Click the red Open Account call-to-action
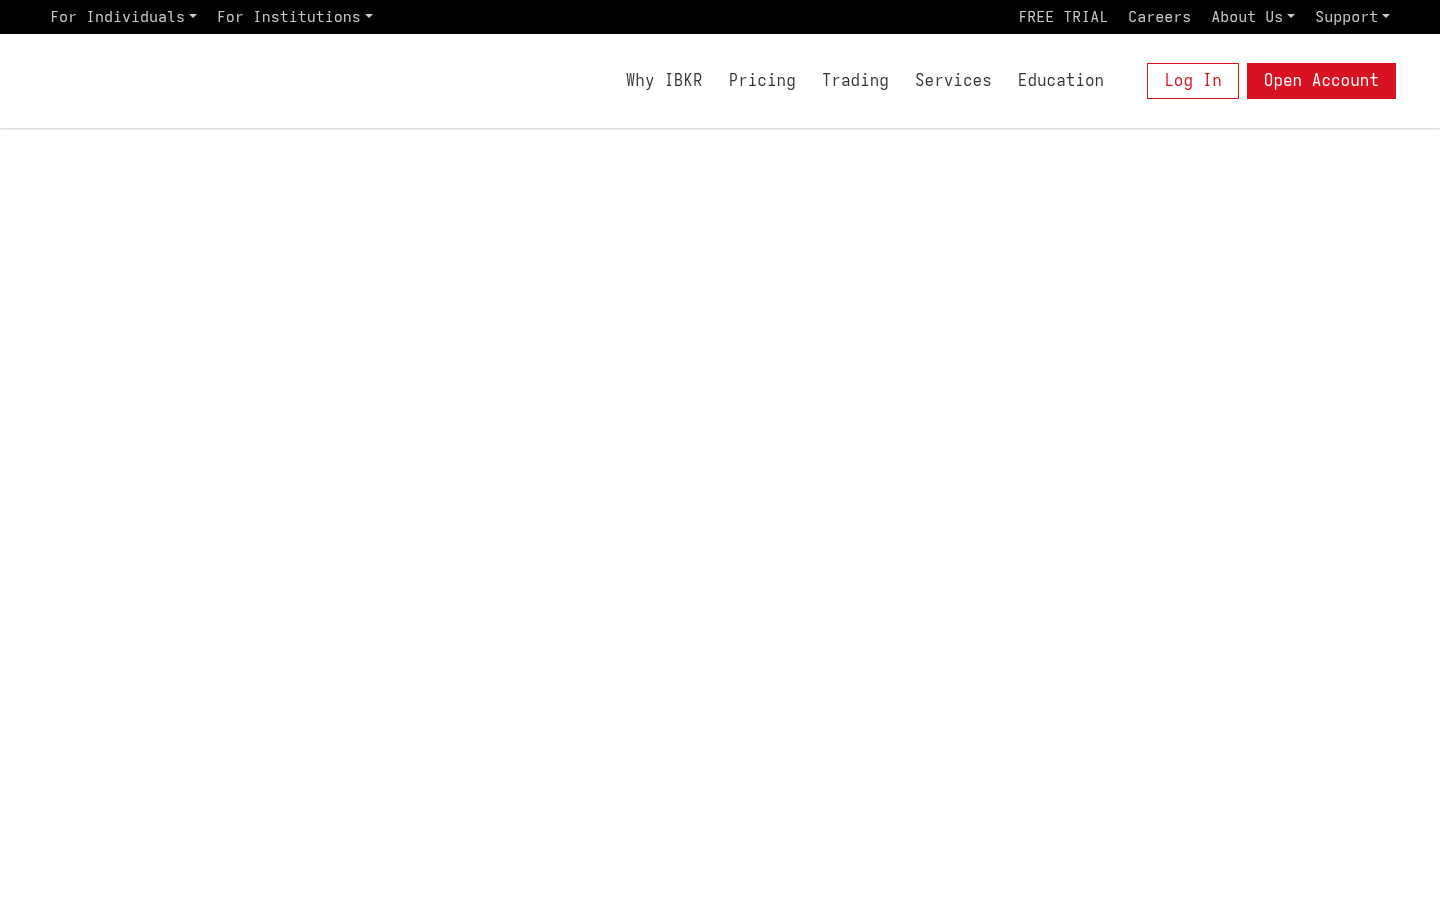The image size is (1440, 900). pos(1321,81)
